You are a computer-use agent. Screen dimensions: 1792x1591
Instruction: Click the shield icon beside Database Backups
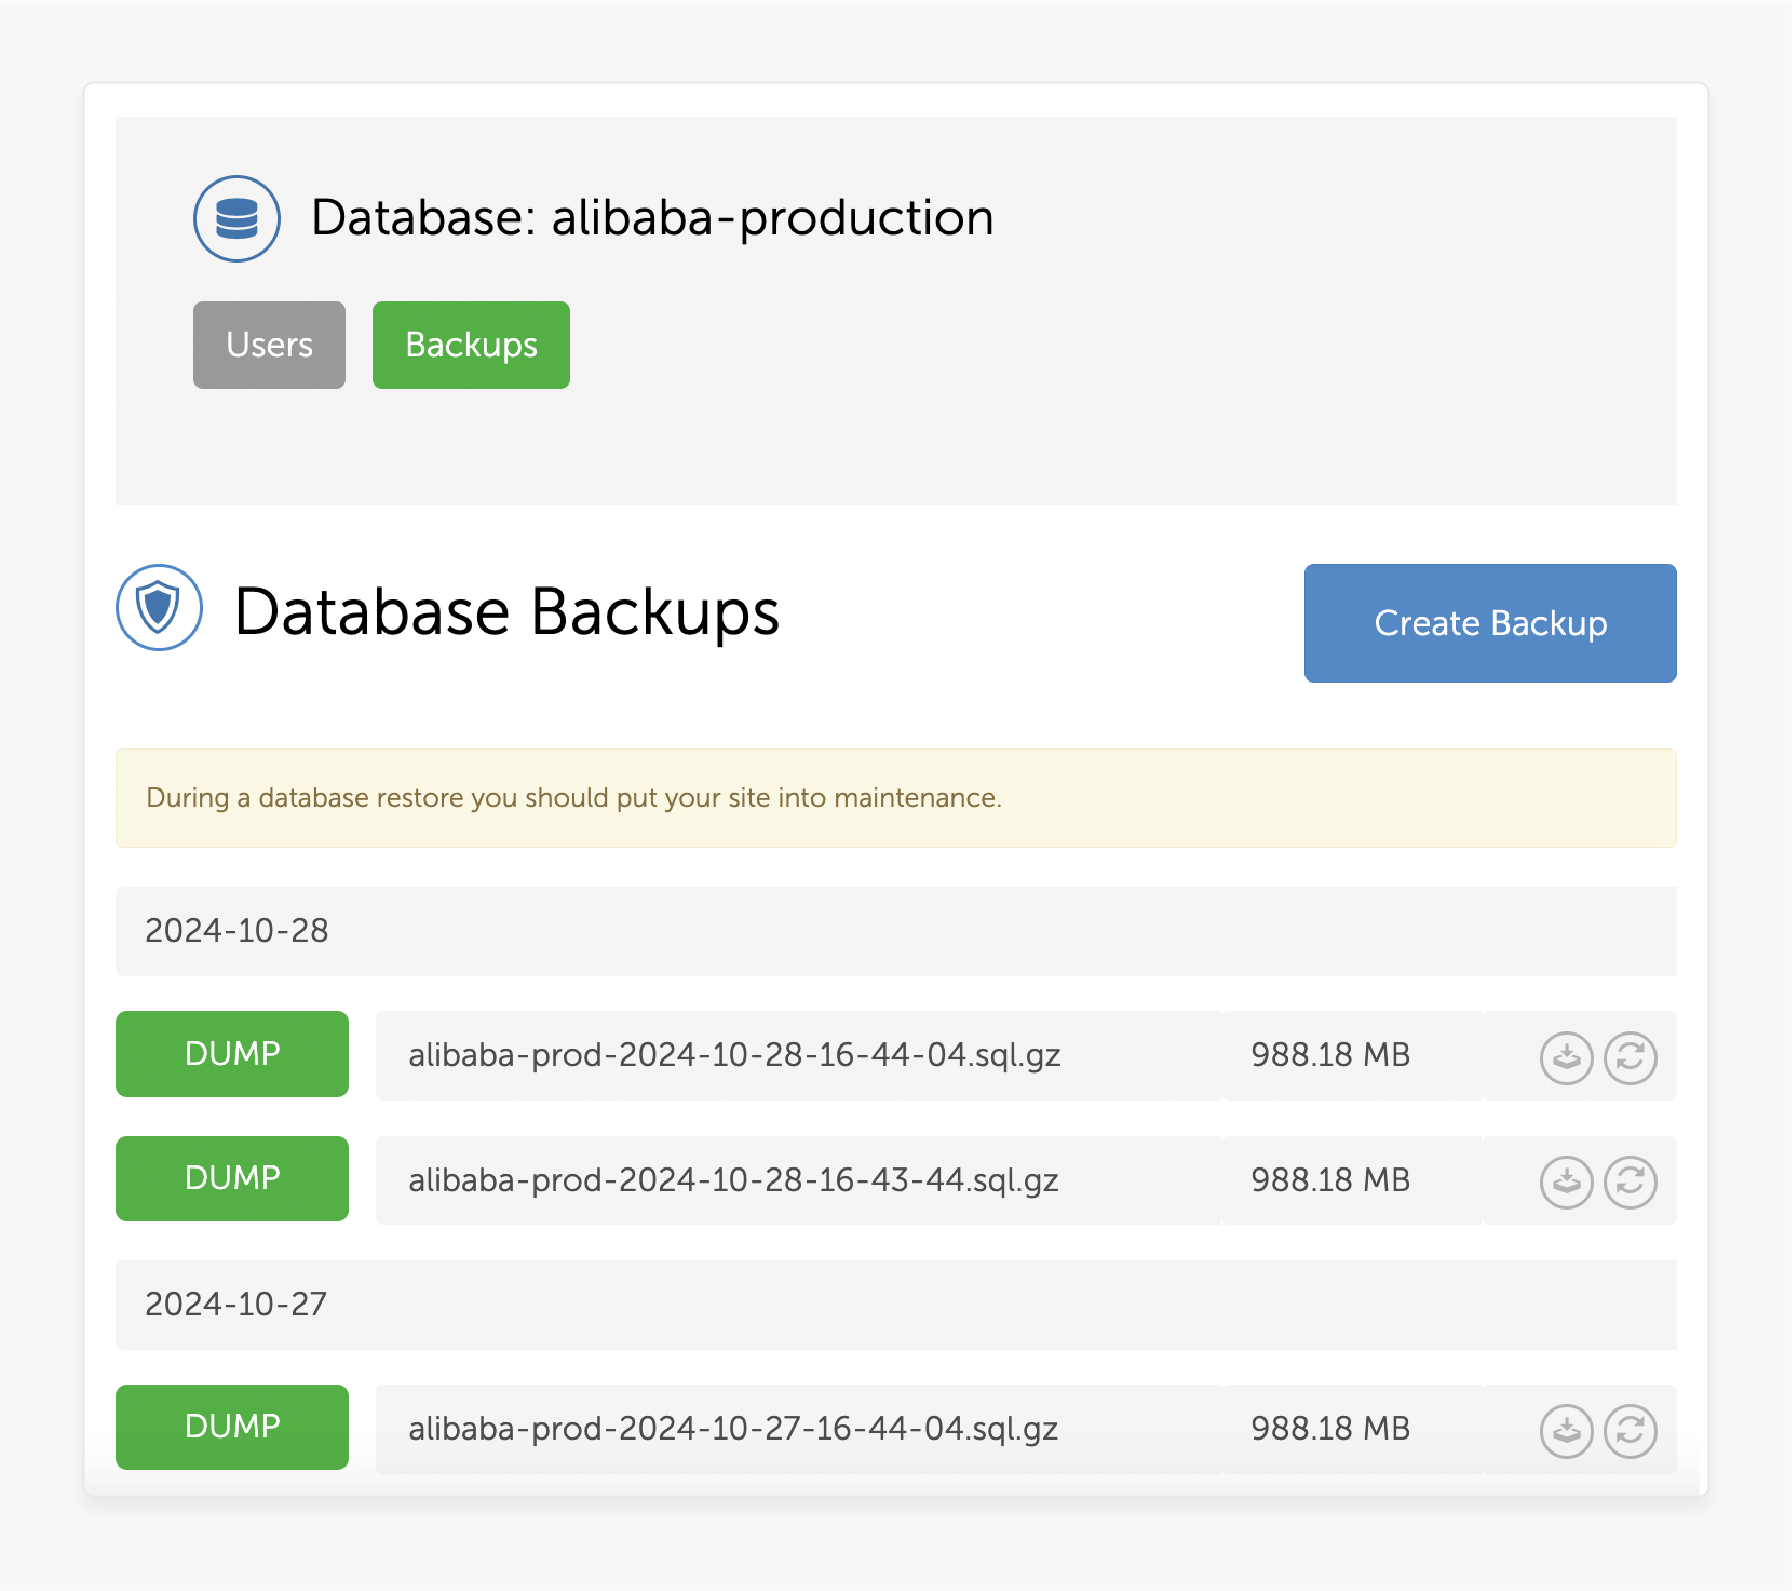160,608
